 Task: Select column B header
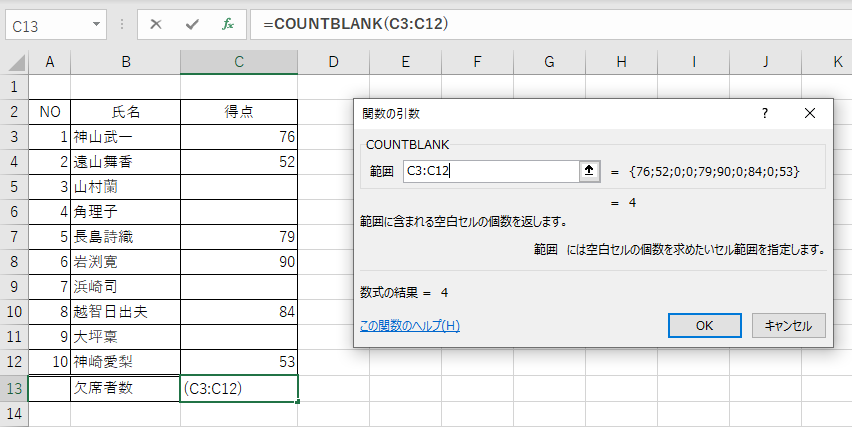click(x=126, y=62)
